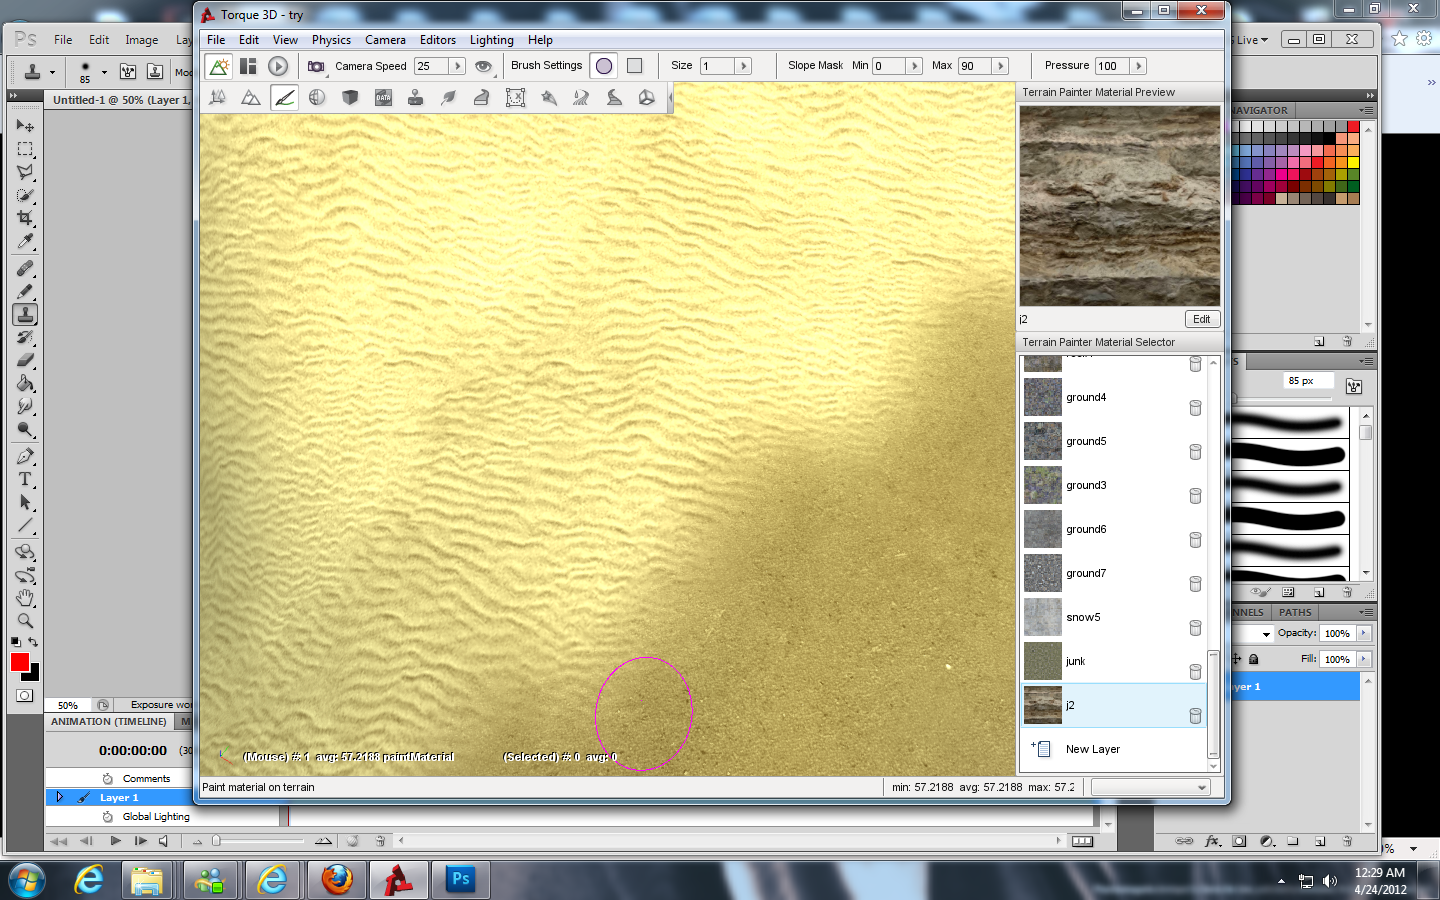This screenshot has height=900, width=1440.
Task: Toggle the eye visibility options icon
Action: click(x=484, y=66)
